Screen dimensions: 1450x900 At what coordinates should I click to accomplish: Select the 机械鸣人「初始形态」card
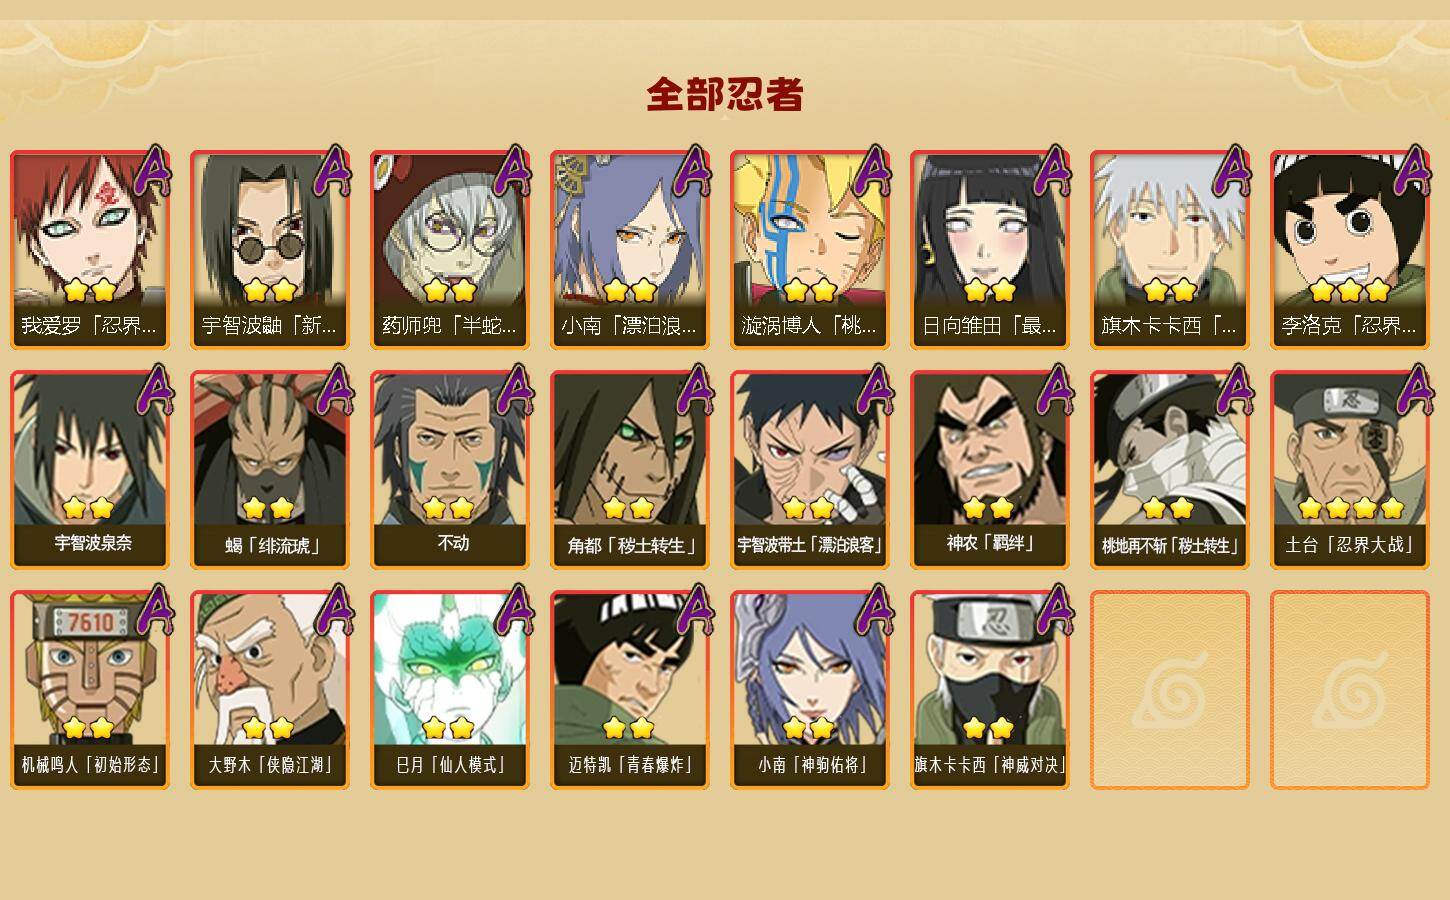point(90,690)
